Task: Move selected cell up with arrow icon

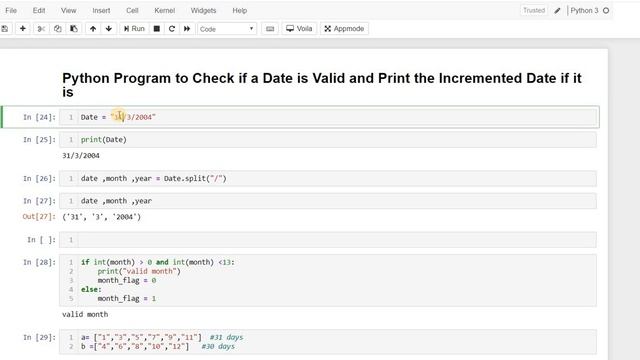Action: coord(93,29)
